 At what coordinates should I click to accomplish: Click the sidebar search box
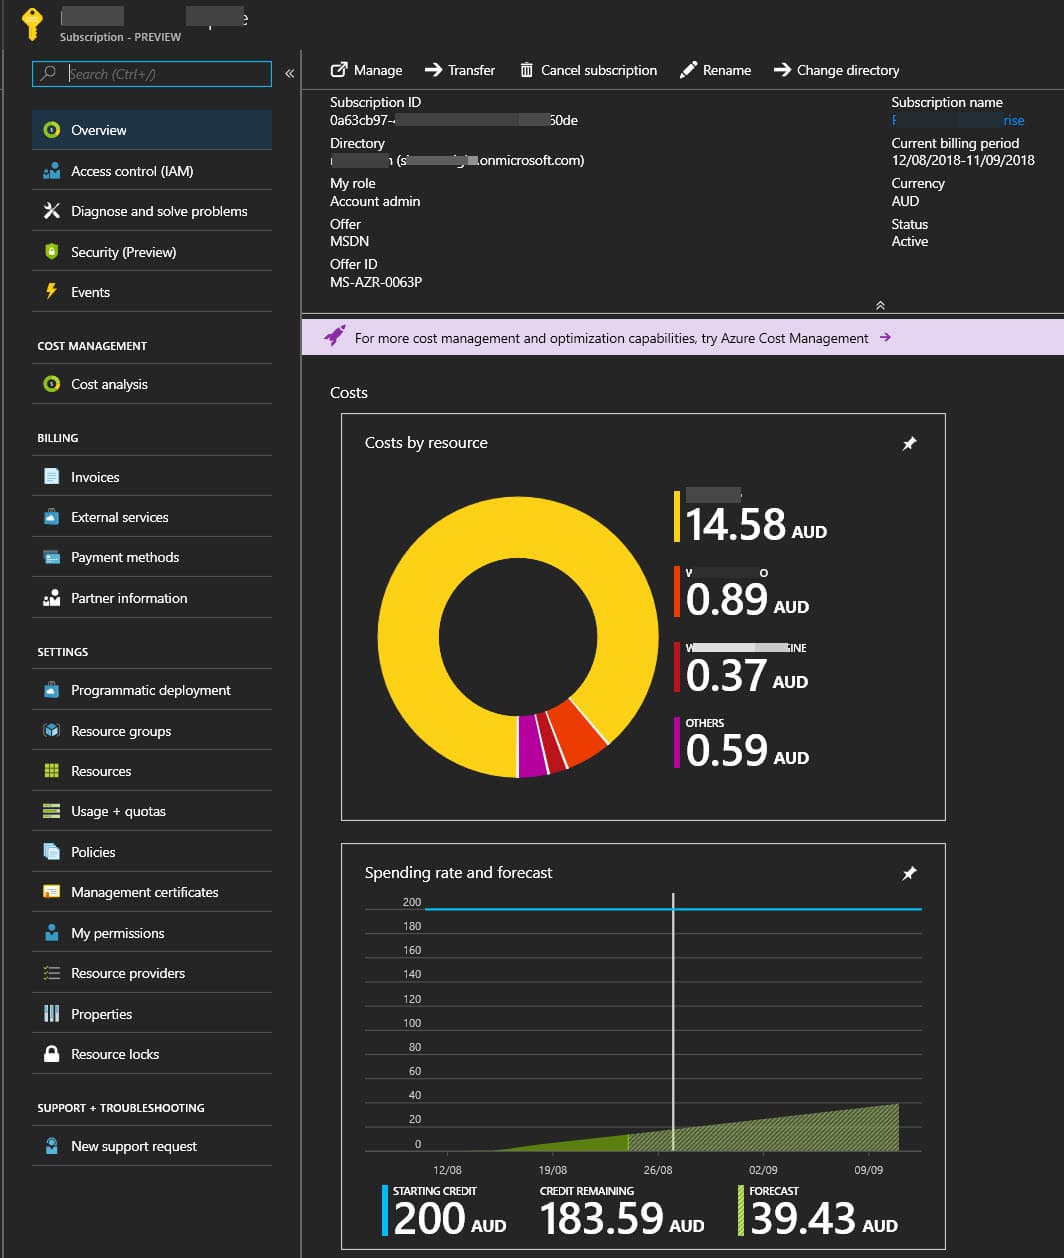(152, 74)
